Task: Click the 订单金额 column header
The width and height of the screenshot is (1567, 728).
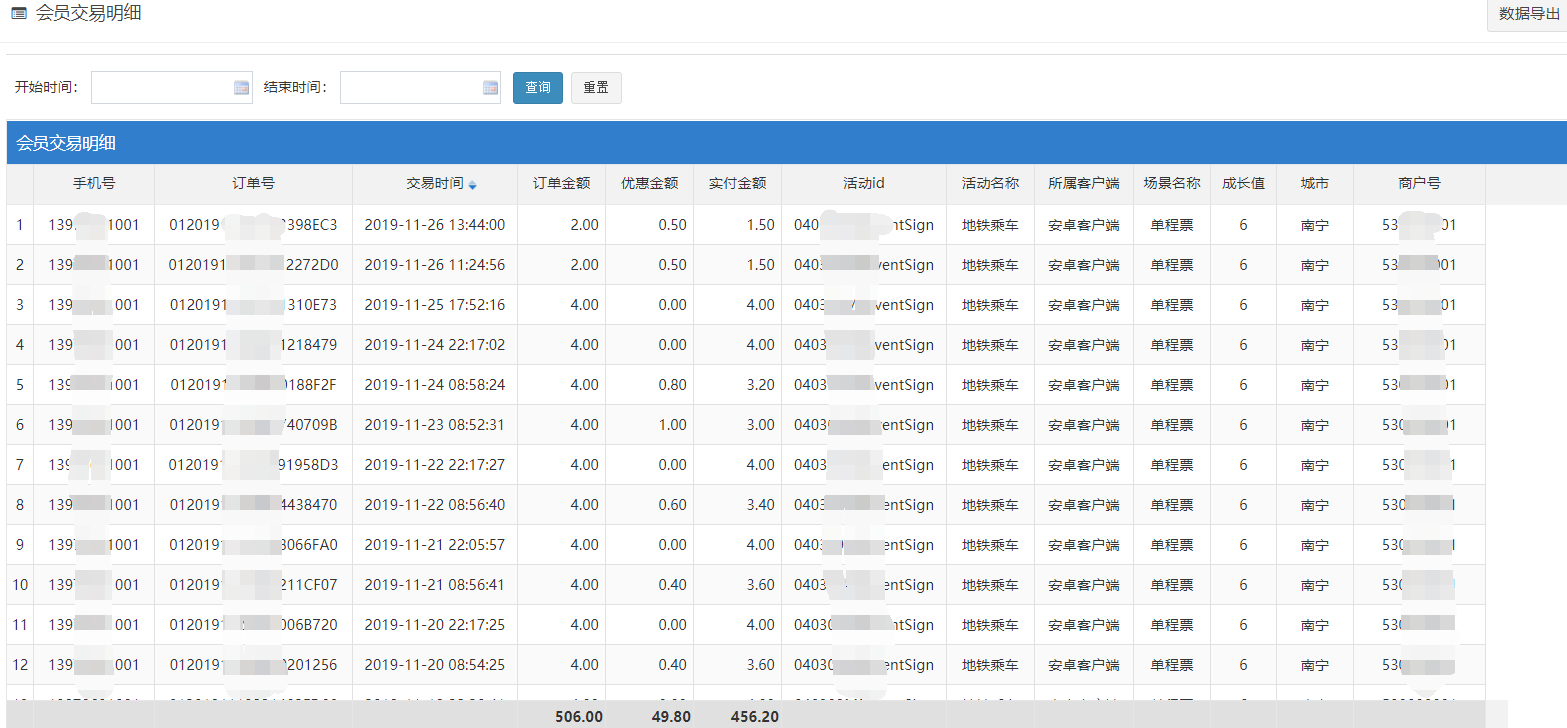Action: coord(561,184)
